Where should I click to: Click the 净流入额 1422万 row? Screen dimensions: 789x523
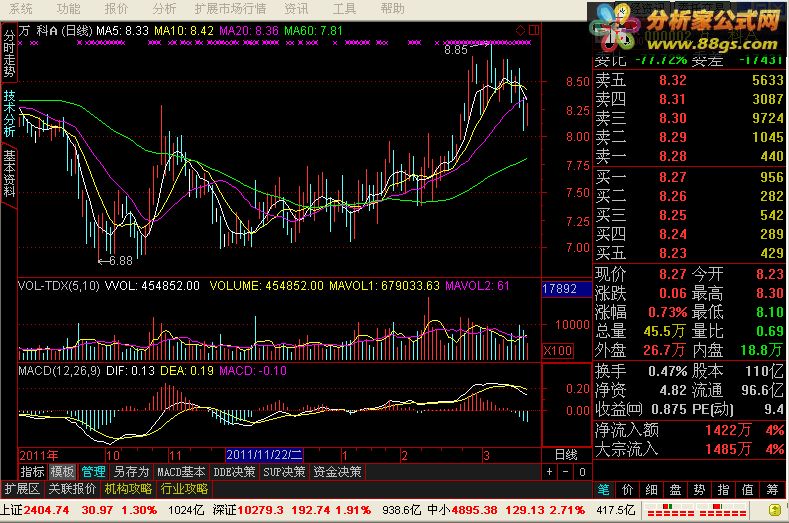click(689, 430)
